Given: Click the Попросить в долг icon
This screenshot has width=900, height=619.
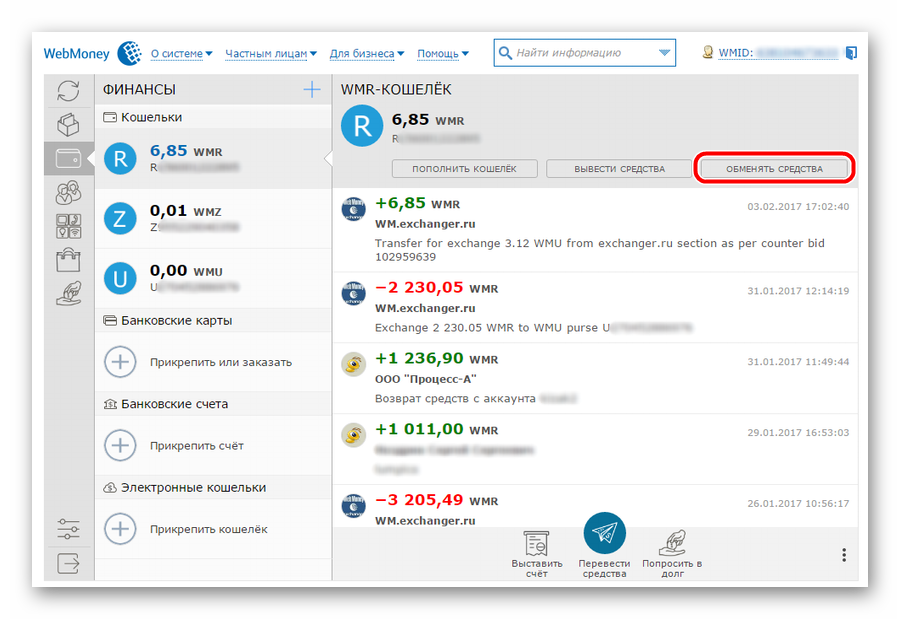Looking at the screenshot, I should (x=672, y=543).
